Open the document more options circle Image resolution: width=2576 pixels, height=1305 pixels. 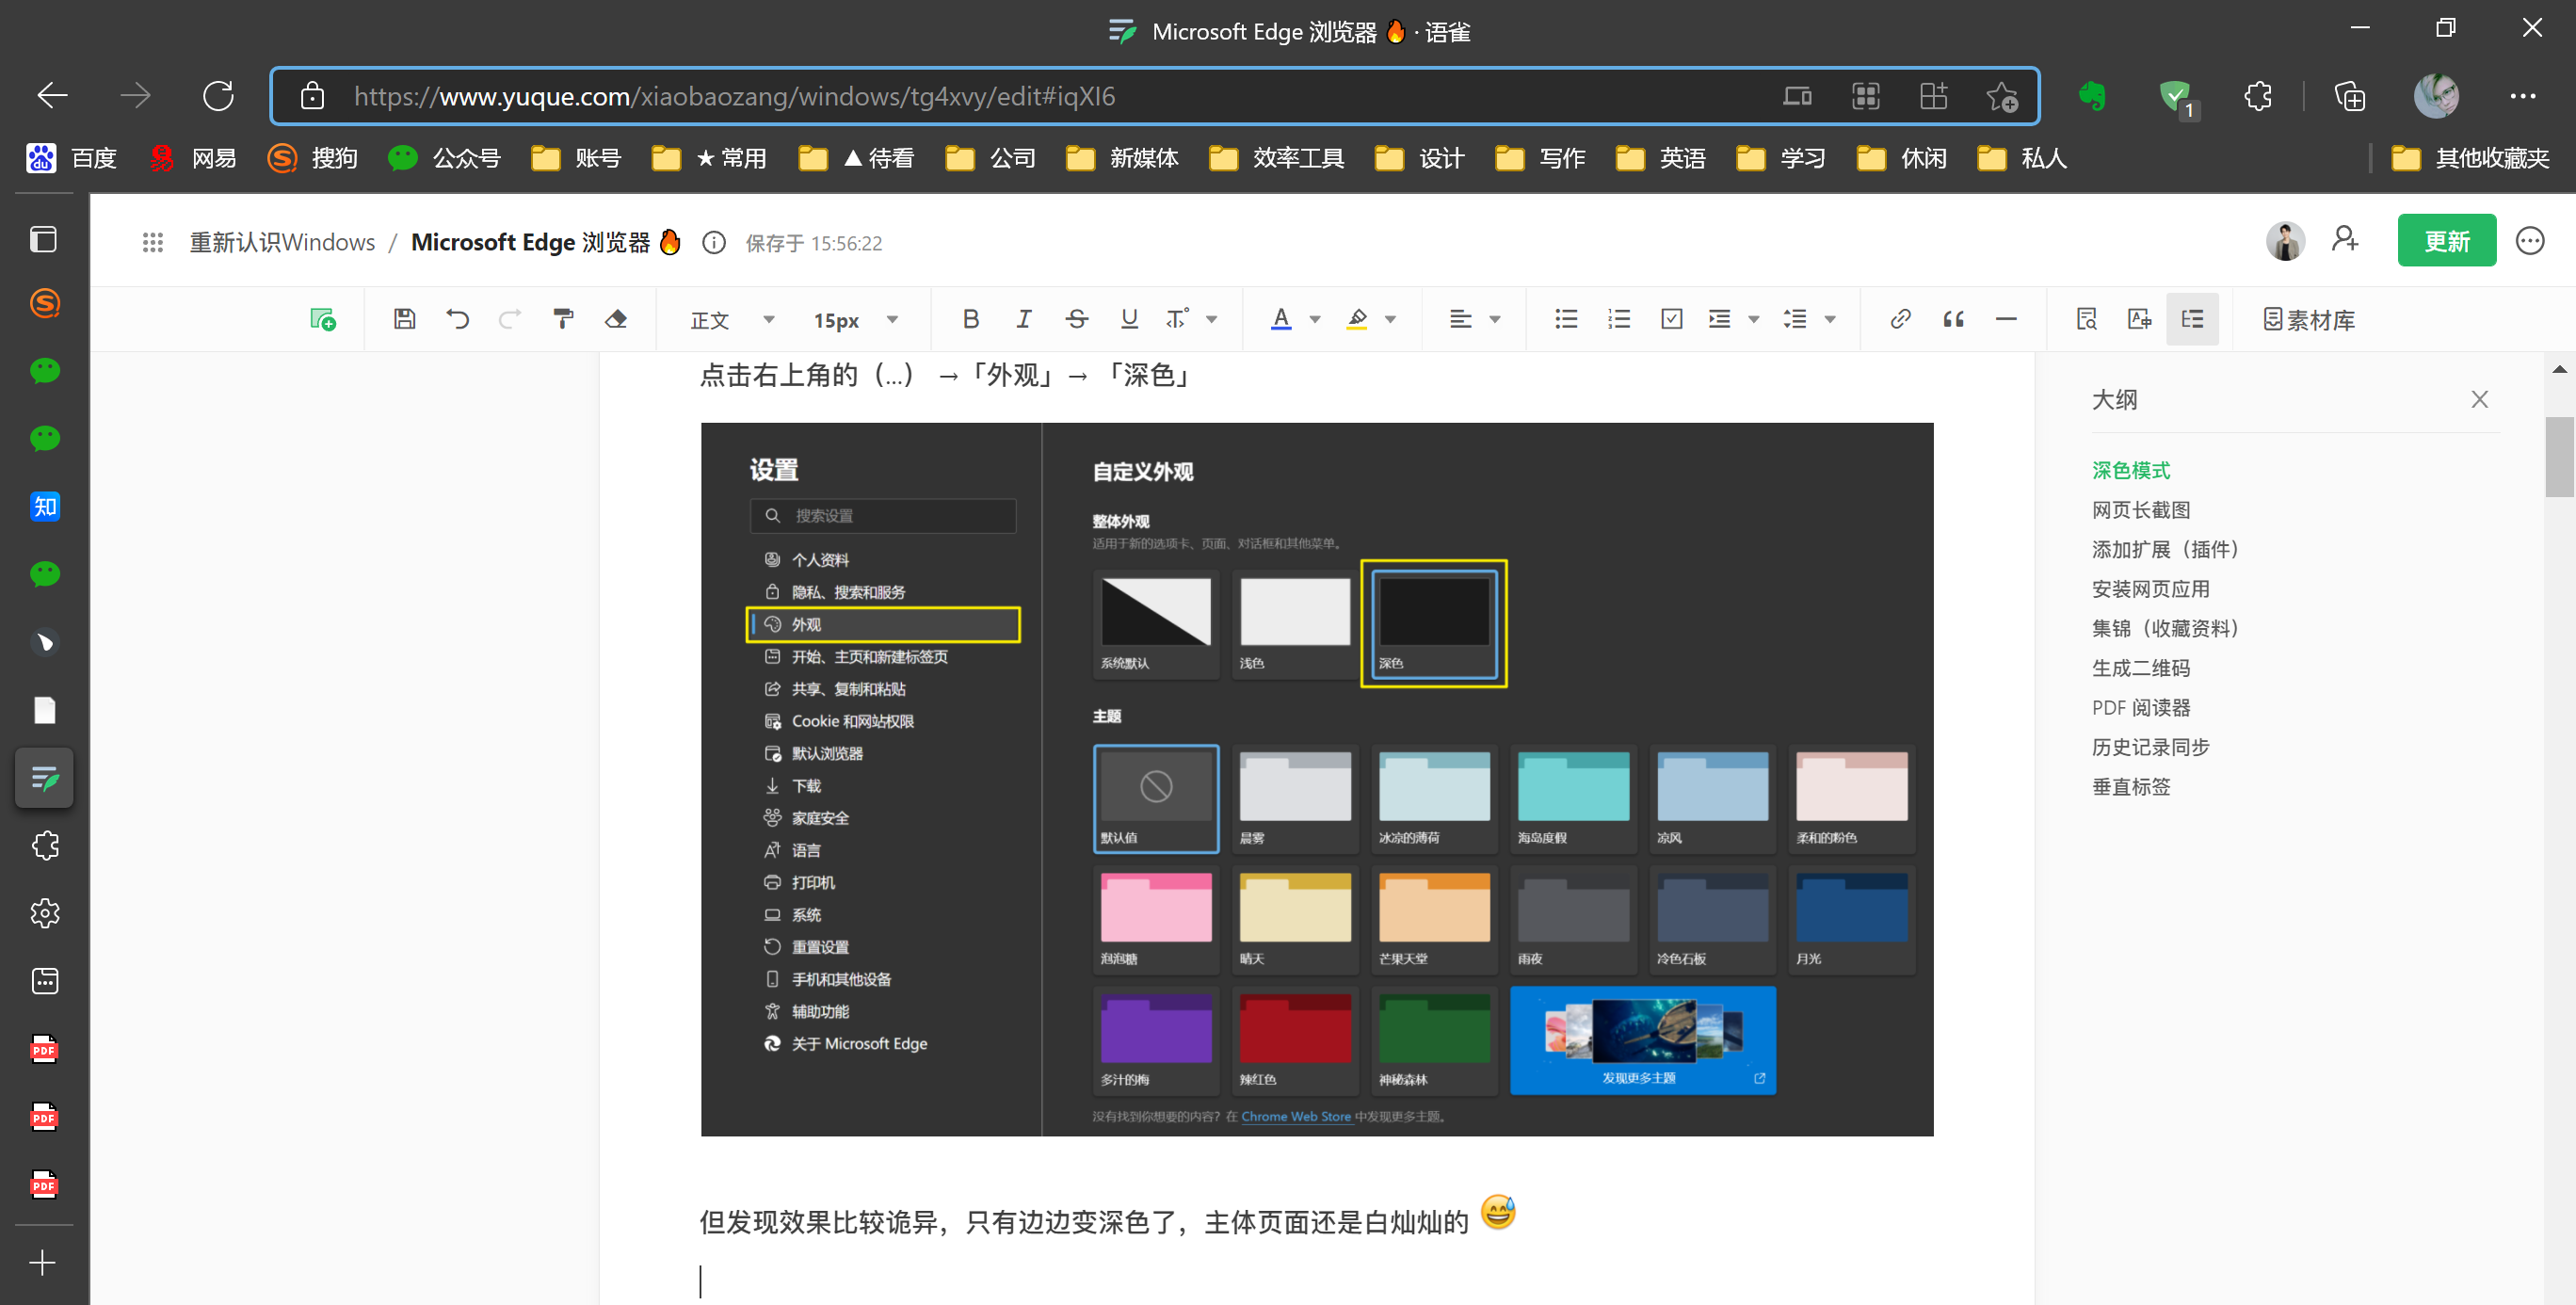2529,241
